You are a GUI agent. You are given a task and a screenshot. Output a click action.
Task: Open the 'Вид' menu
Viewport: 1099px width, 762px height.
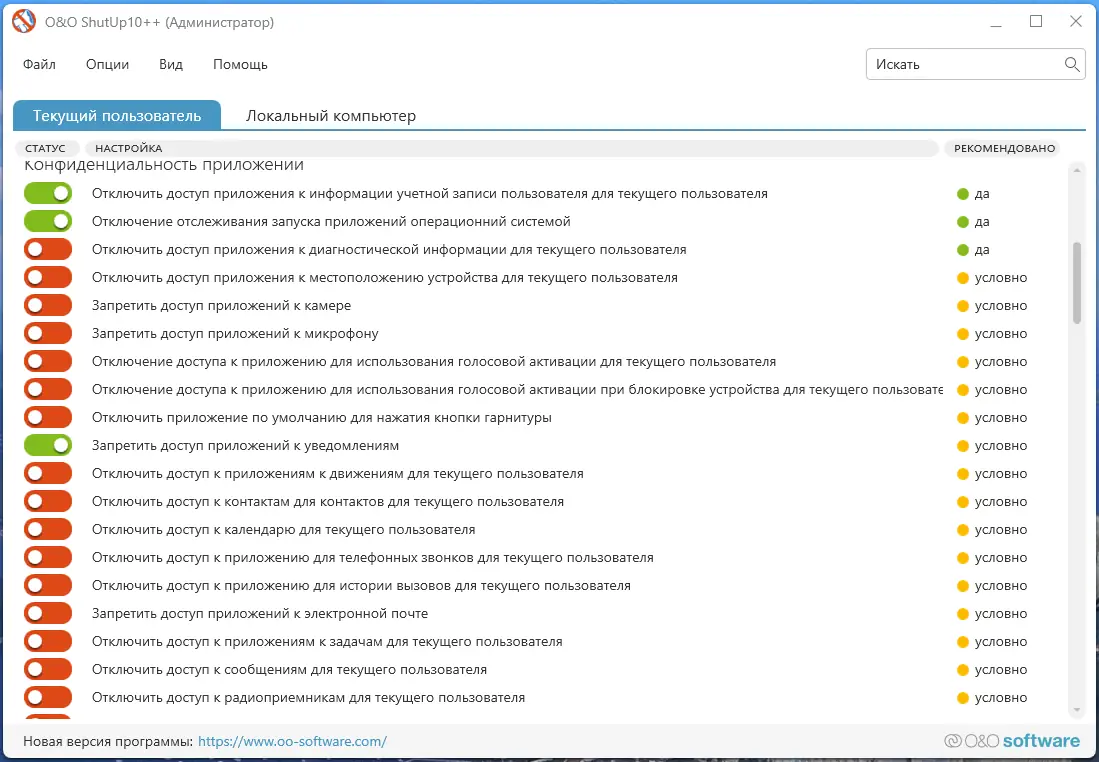click(171, 64)
